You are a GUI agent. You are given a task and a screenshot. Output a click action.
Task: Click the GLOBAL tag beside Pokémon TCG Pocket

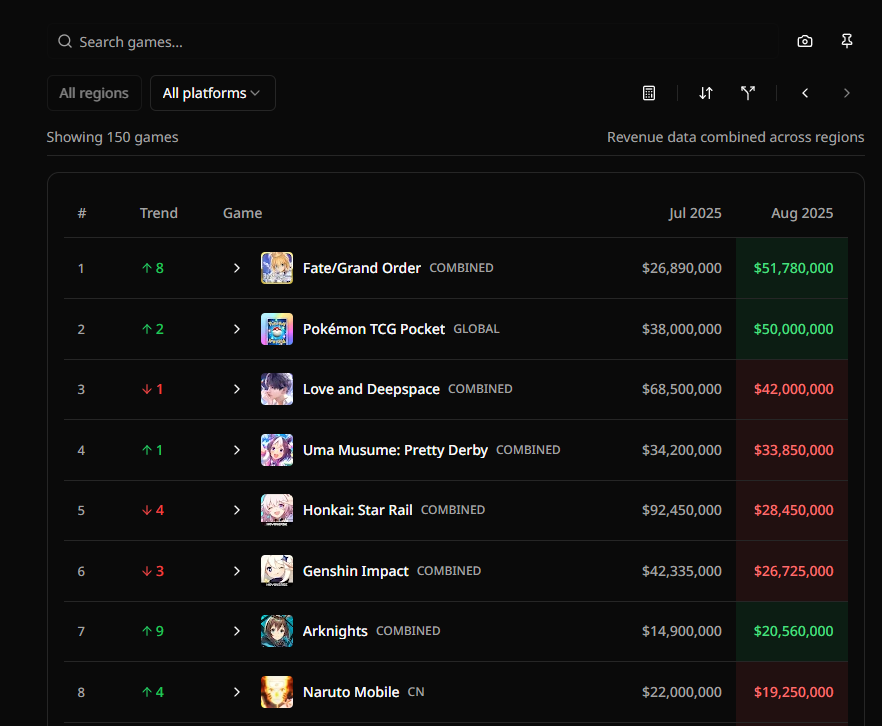(476, 329)
